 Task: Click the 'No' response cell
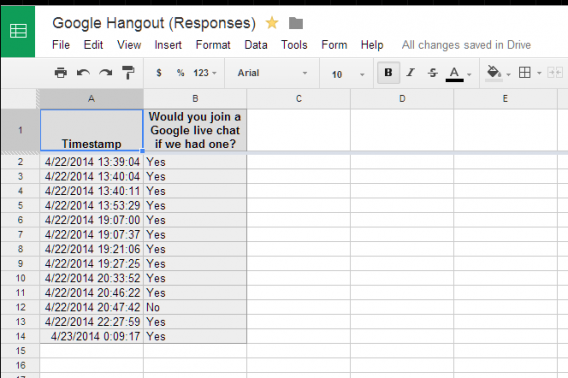[195, 307]
